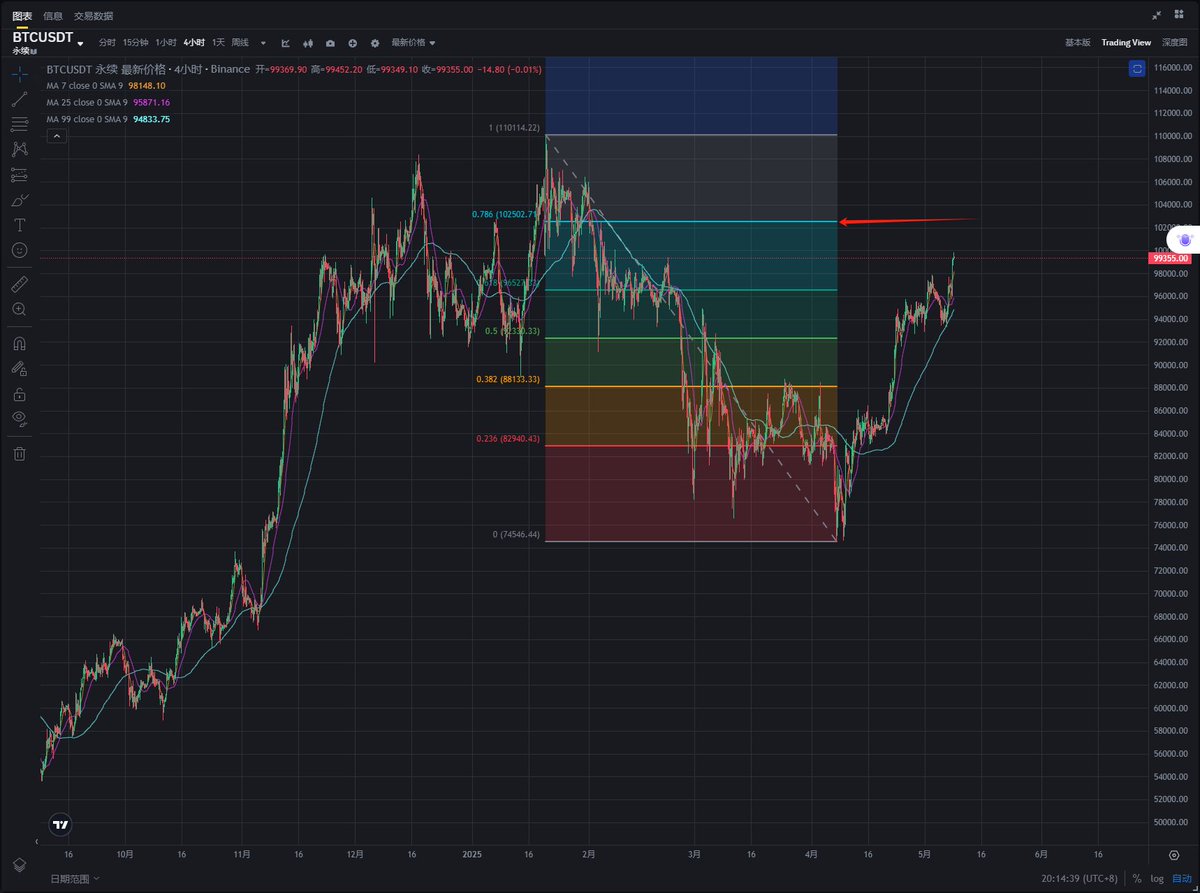The image size is (1200, 893).
Task: Switch to 基本版 chart view
Action: click(1078, 43)
